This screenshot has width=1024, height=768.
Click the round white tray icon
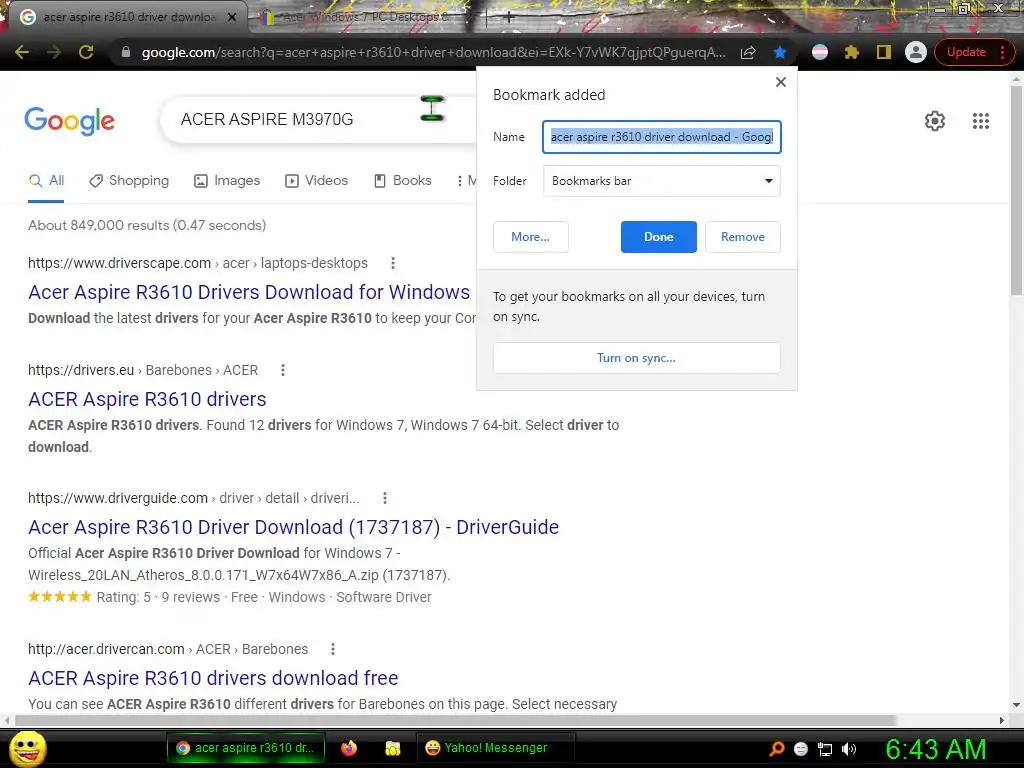(x=801, y=749)
